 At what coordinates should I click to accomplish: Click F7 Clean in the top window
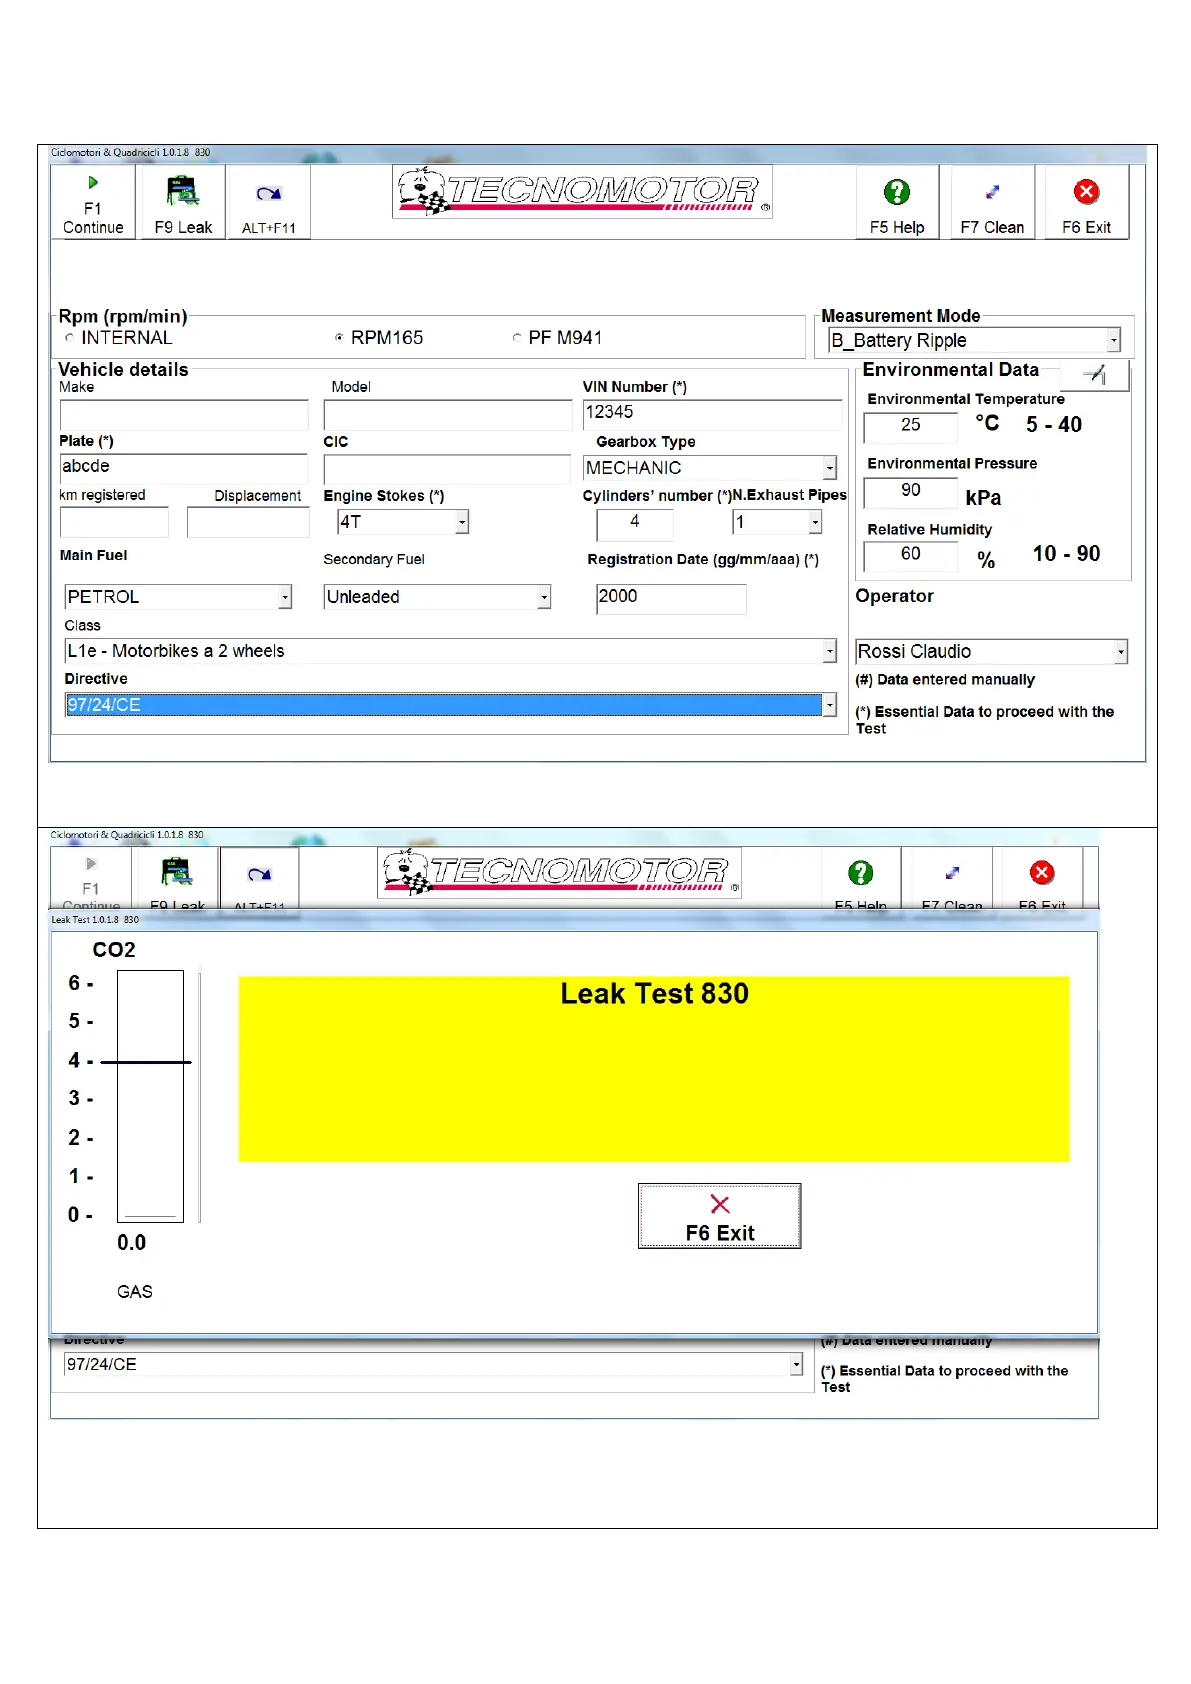pos(992,203)
